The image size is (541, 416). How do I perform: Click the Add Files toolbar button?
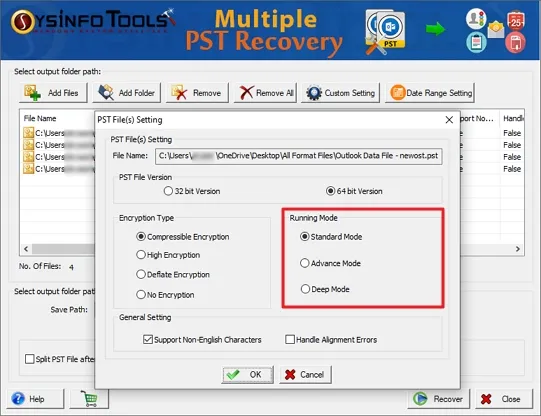tap(53, 93)
